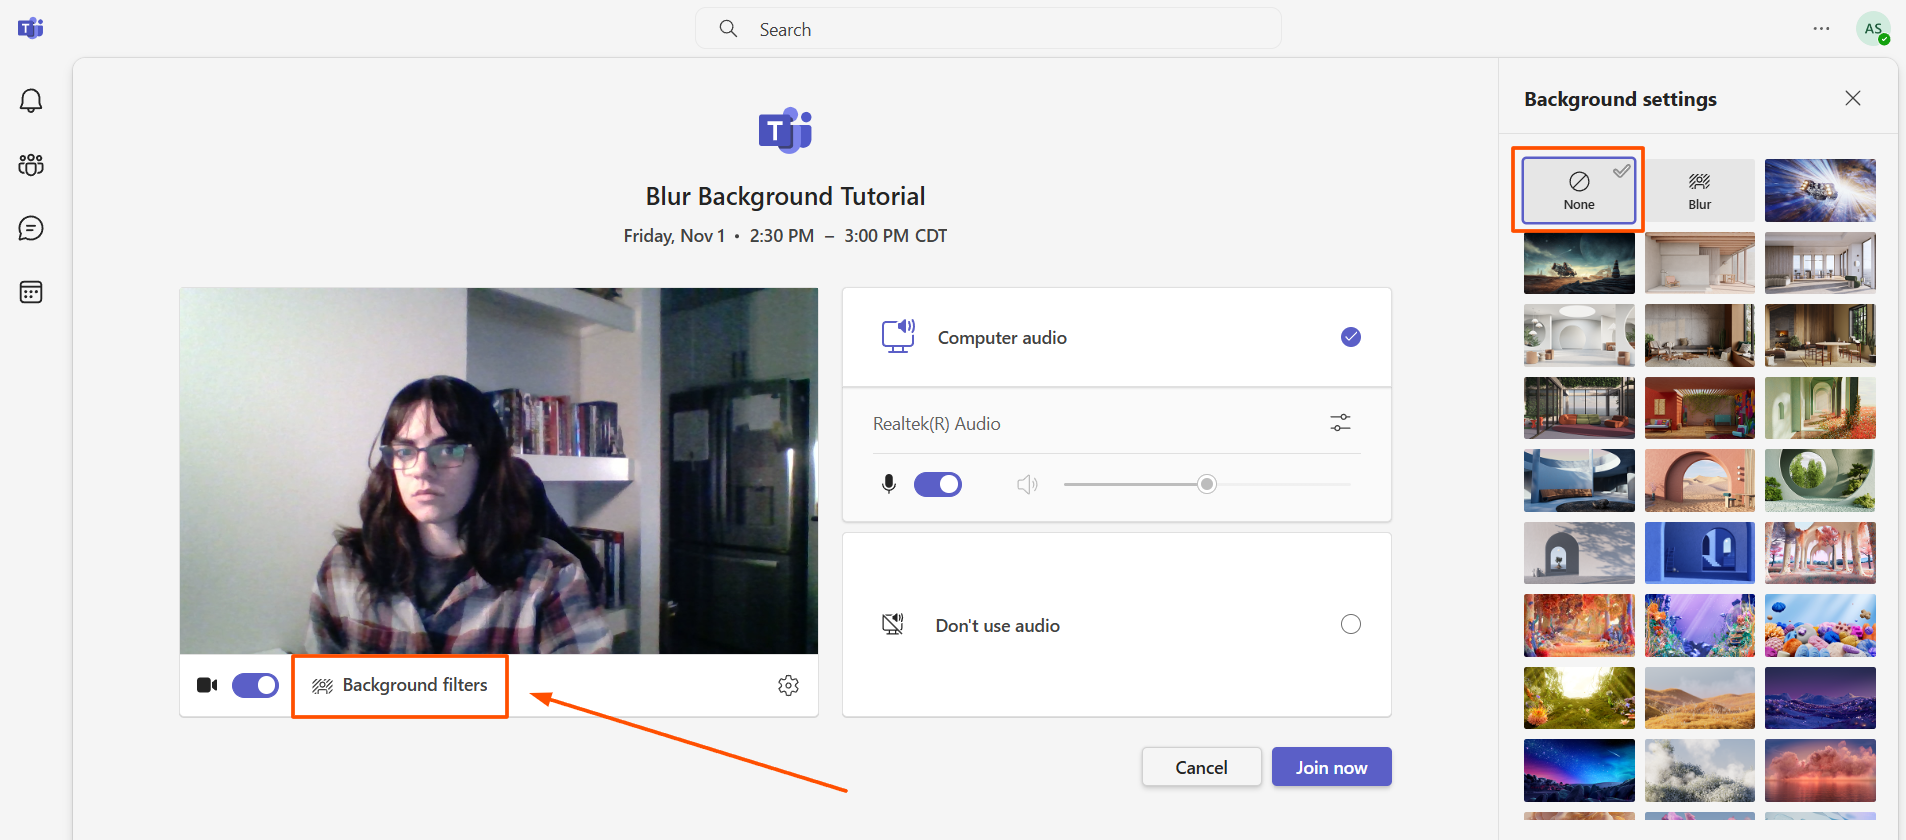
Task: Open device settings gear under video preview
Action: click(788, 685)
